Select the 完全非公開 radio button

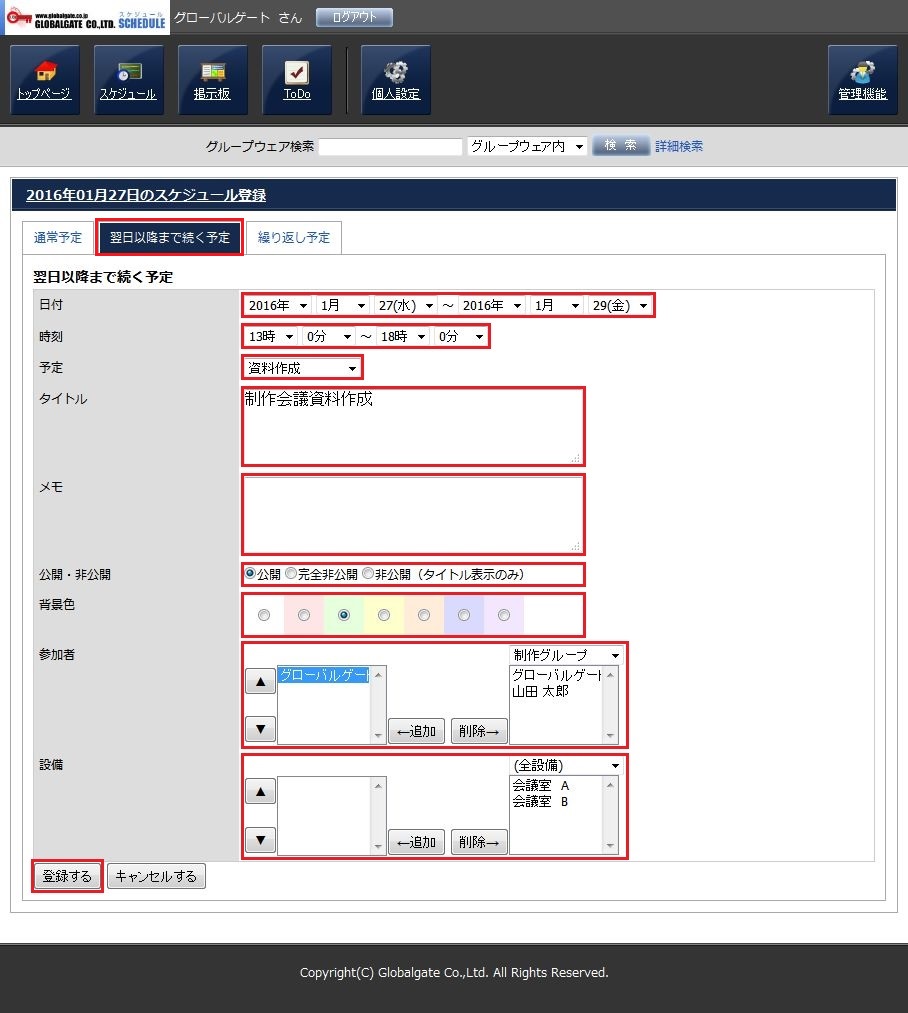coord(291,574)
